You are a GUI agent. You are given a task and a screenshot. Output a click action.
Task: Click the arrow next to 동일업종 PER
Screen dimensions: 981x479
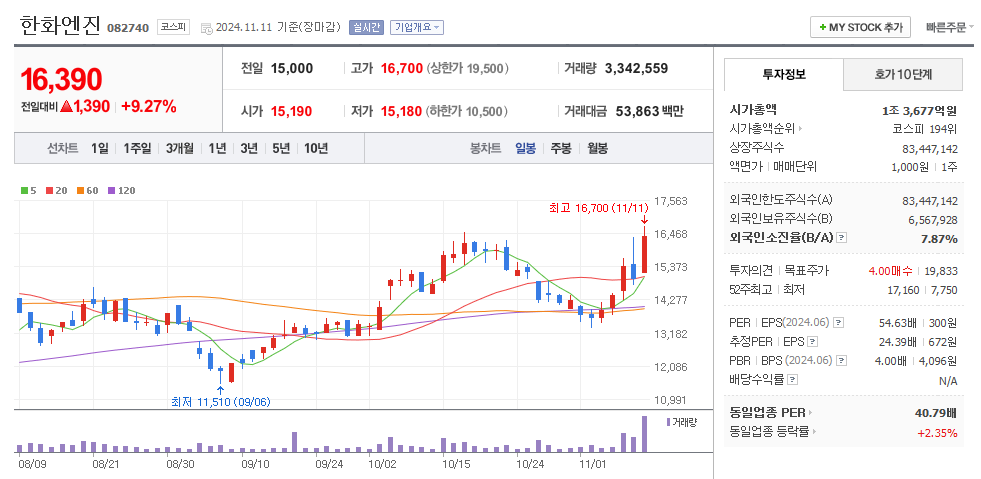(x=810, y=413)
